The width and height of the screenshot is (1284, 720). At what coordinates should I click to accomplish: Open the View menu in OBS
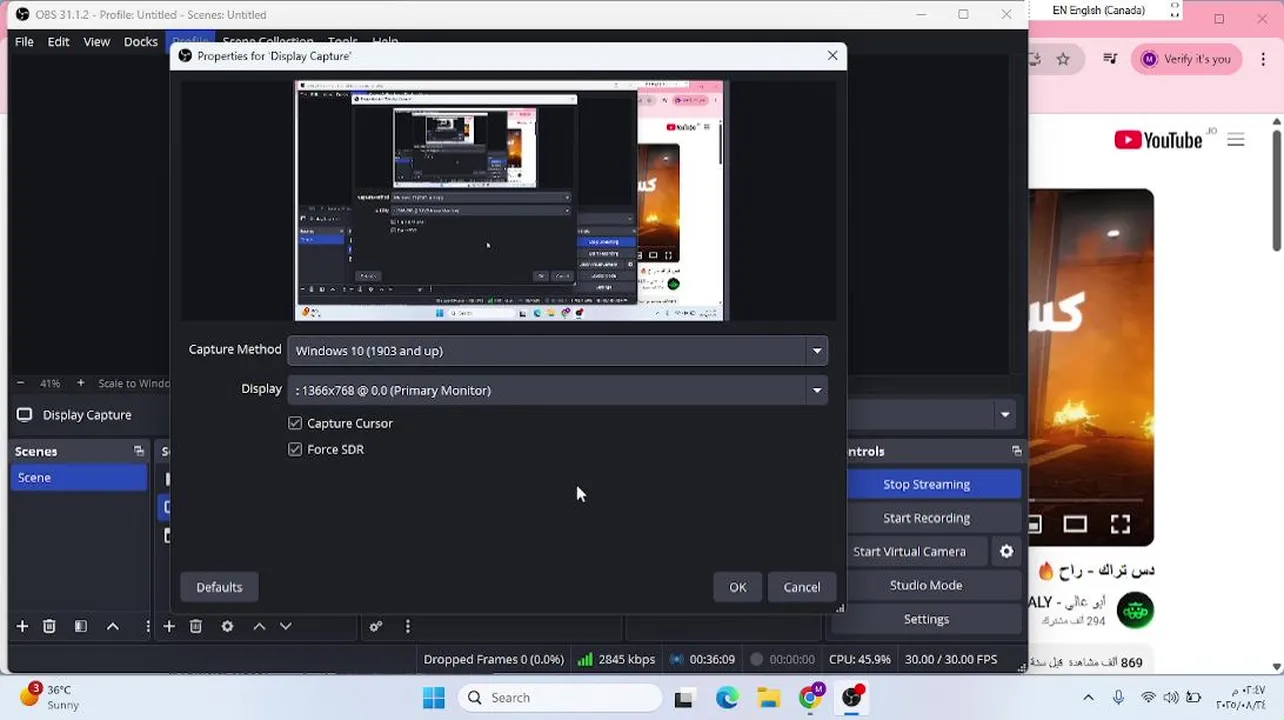coord(96,41)
